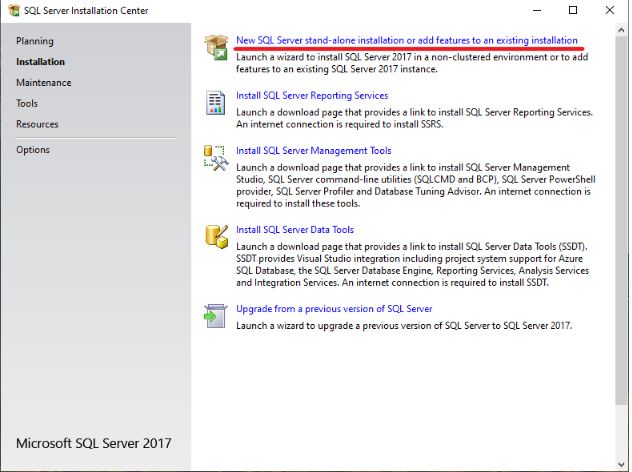
Task: Open the Planning section
Action: click(x=35, y=41)
